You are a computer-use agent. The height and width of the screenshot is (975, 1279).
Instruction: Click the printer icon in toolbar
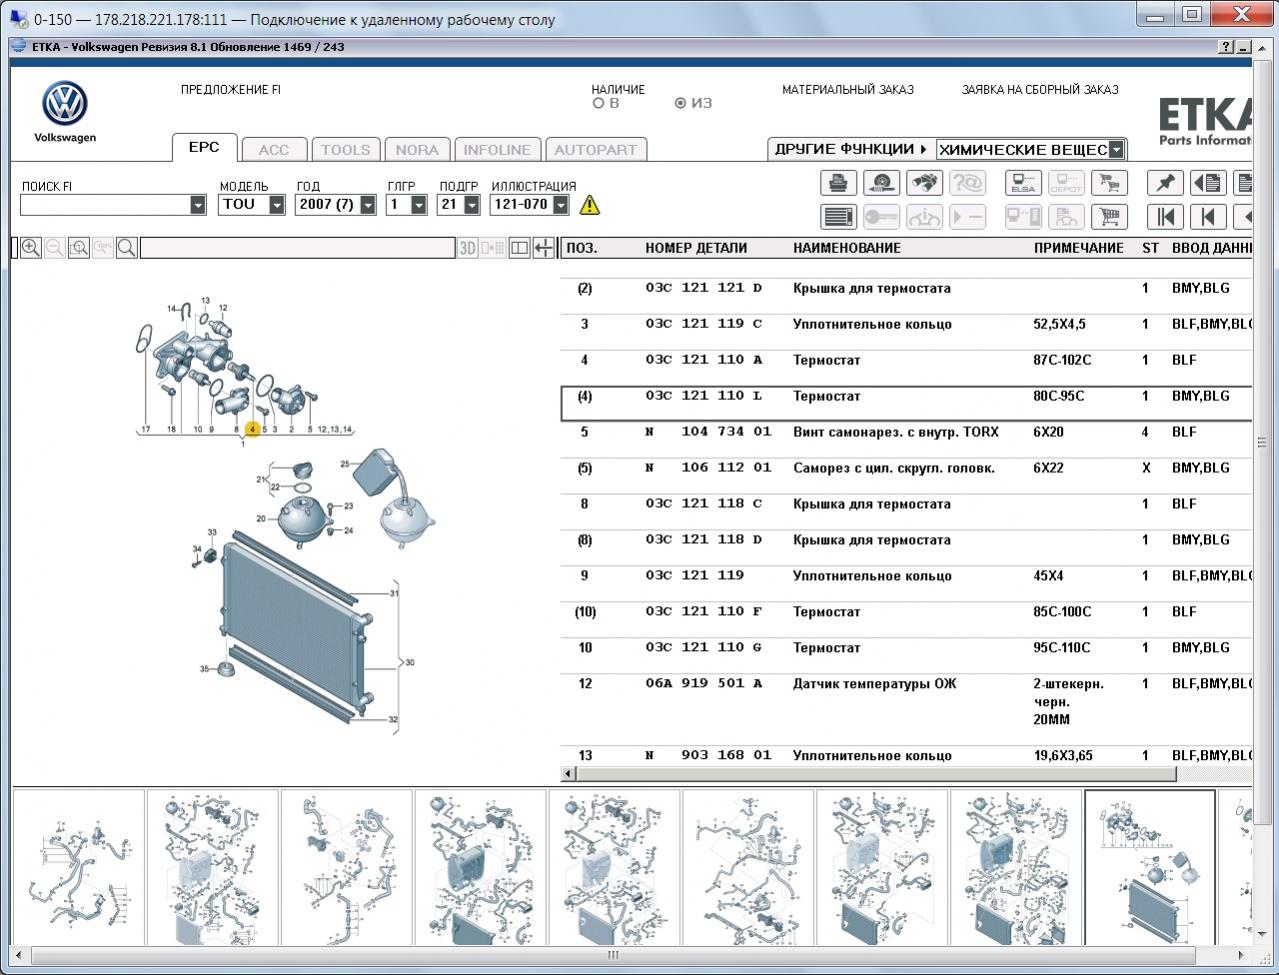pyautogui.click(x=838, y=183)
